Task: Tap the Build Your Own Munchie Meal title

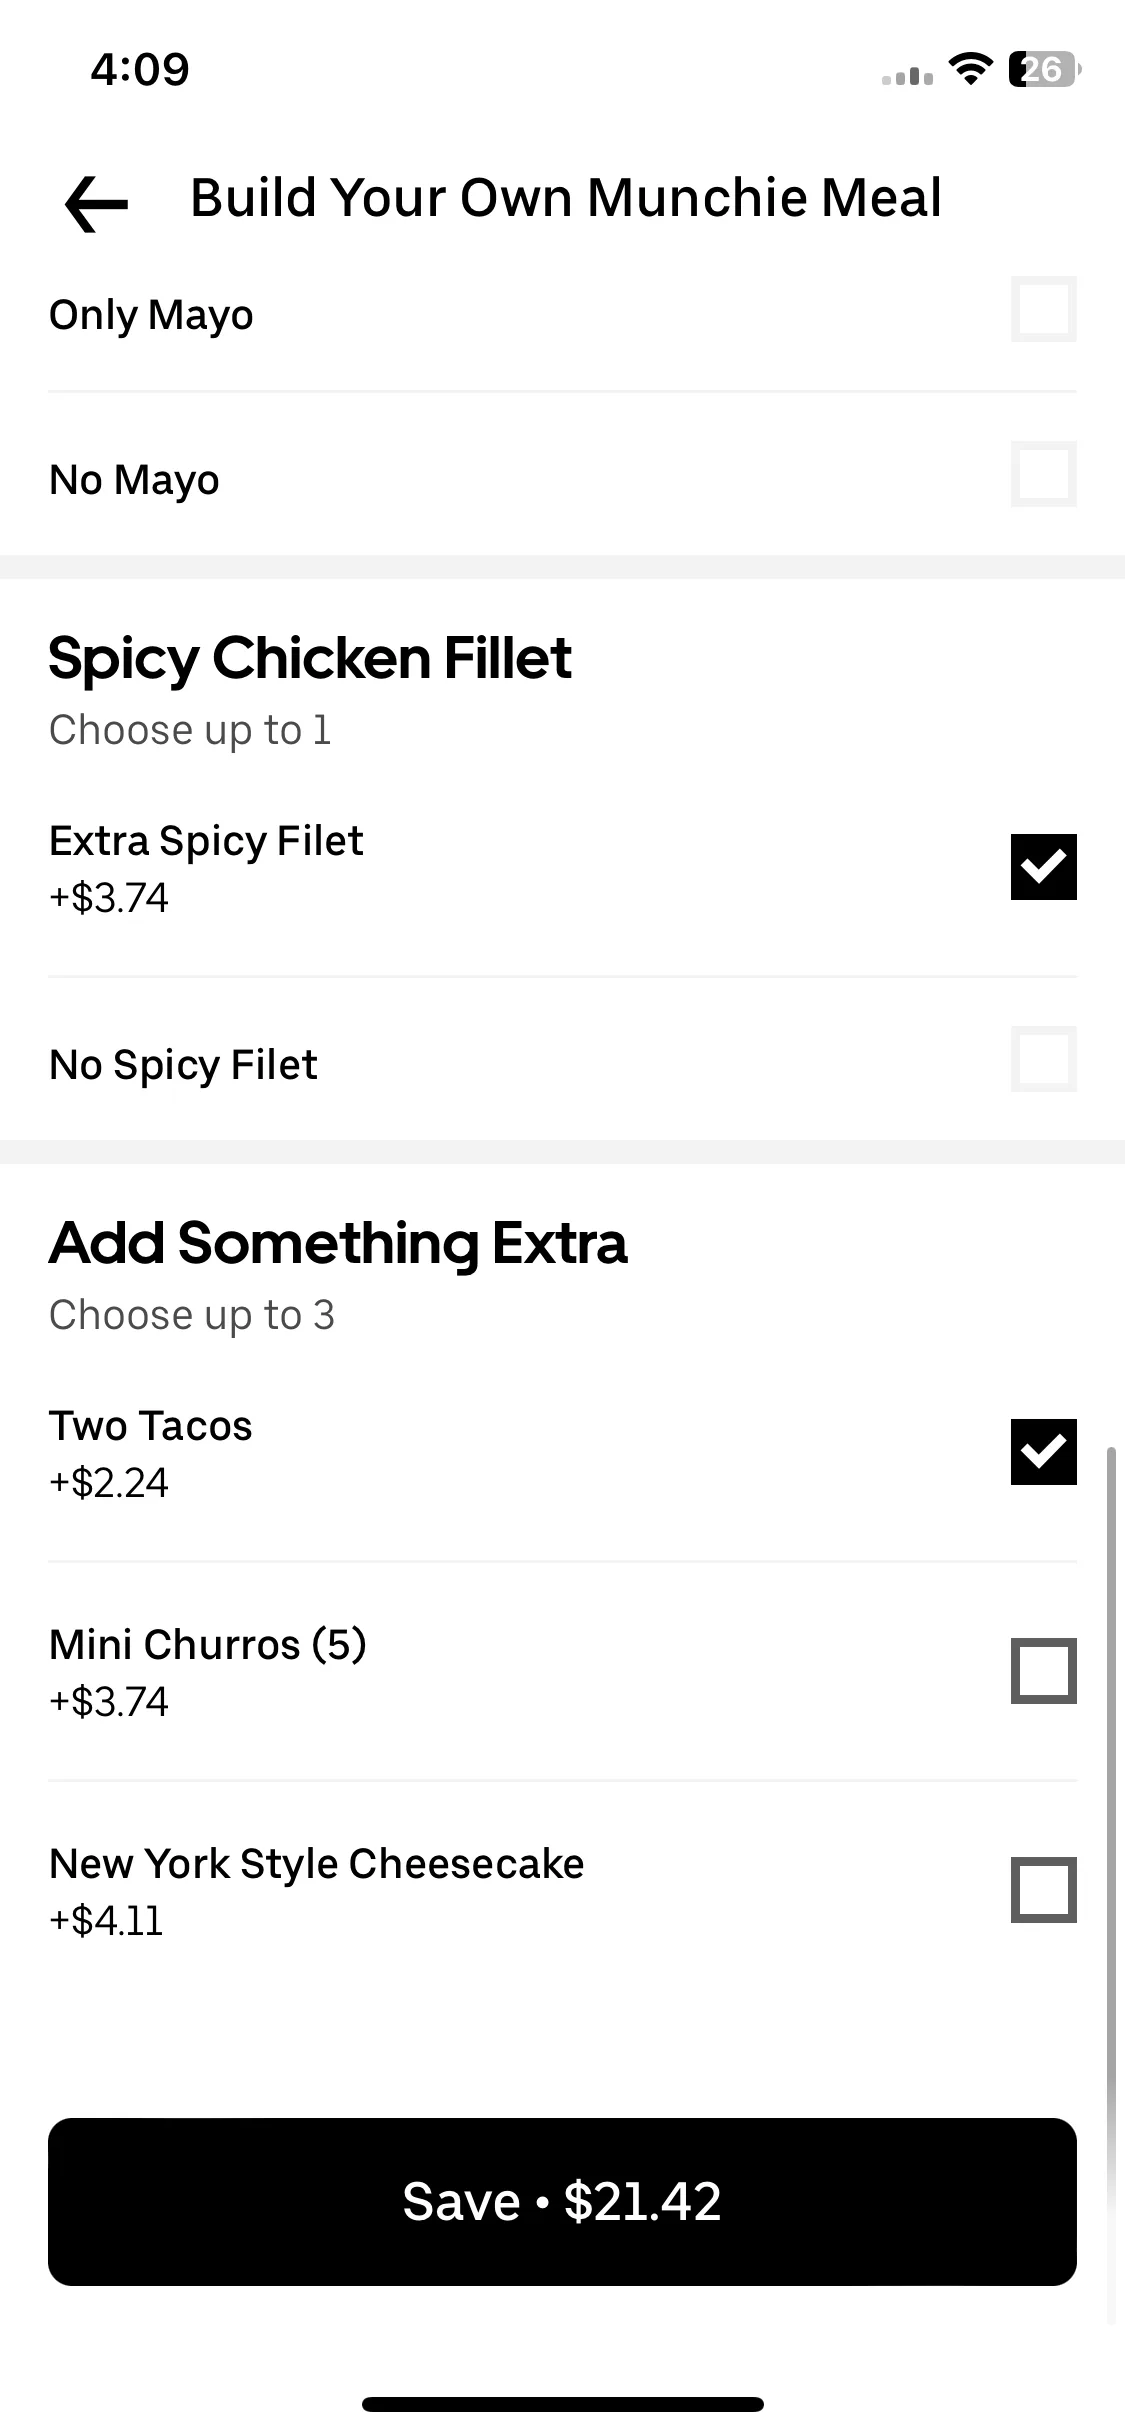Action: pyautogui.click(x=566, y=198)
